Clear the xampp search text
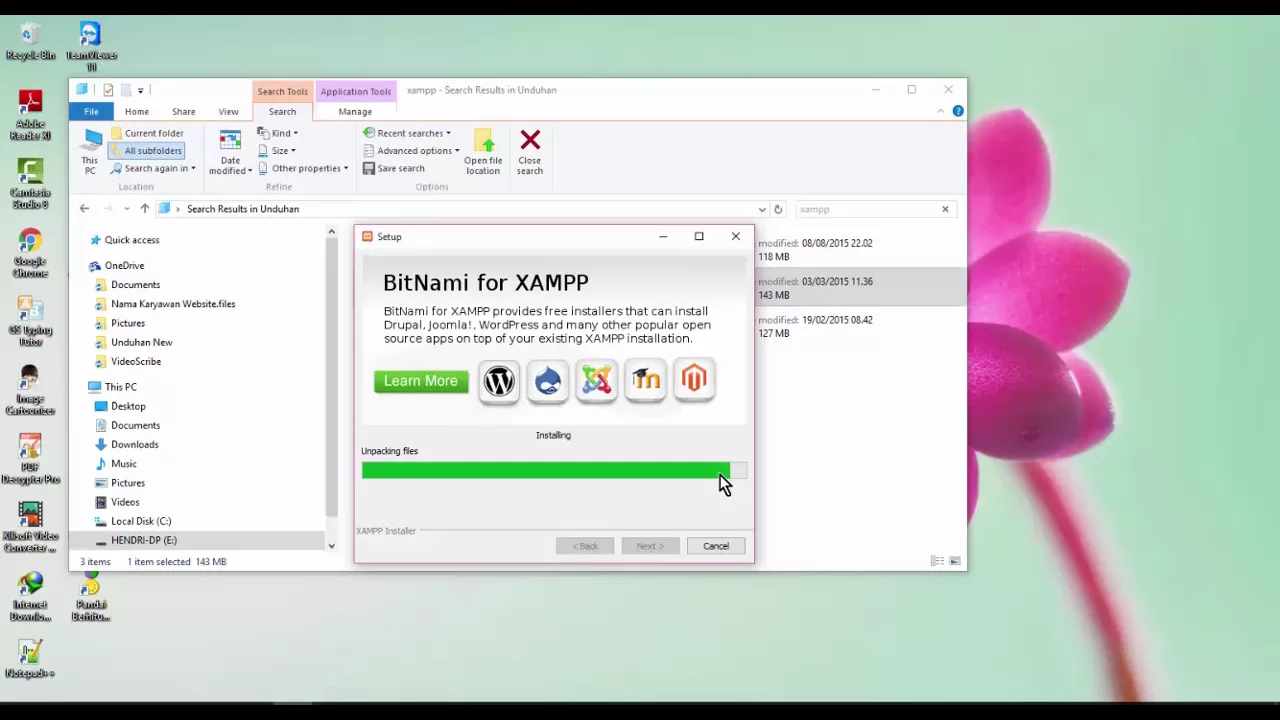The width and height of the screenshot is (1280, 720). point(945,209)
